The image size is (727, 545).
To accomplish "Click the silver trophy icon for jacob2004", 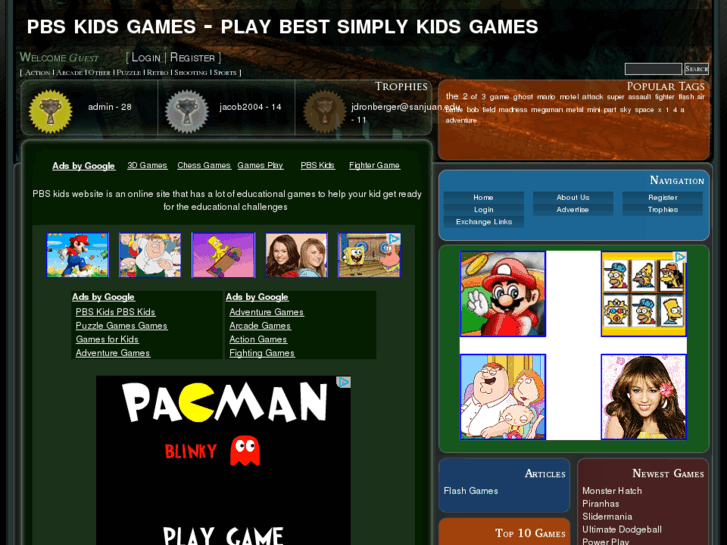I will click(x=187, y=112).
